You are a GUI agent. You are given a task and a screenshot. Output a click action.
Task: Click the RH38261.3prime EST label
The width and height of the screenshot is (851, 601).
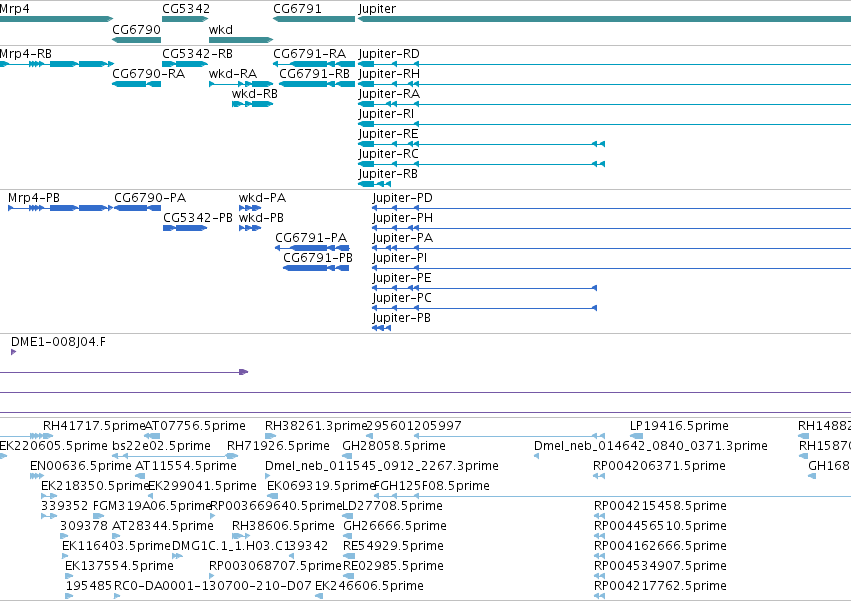tap(316, 426)
